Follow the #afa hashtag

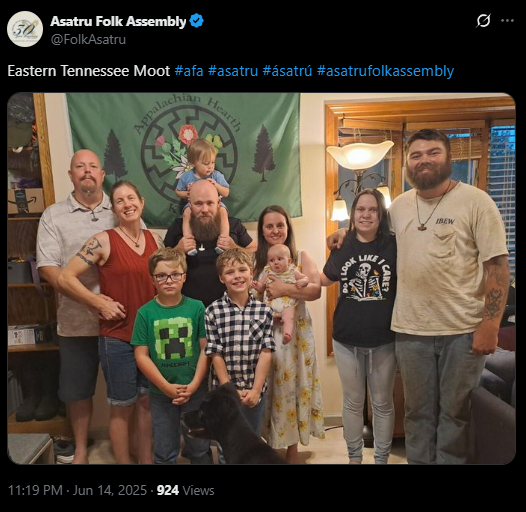tap(189, 71)
